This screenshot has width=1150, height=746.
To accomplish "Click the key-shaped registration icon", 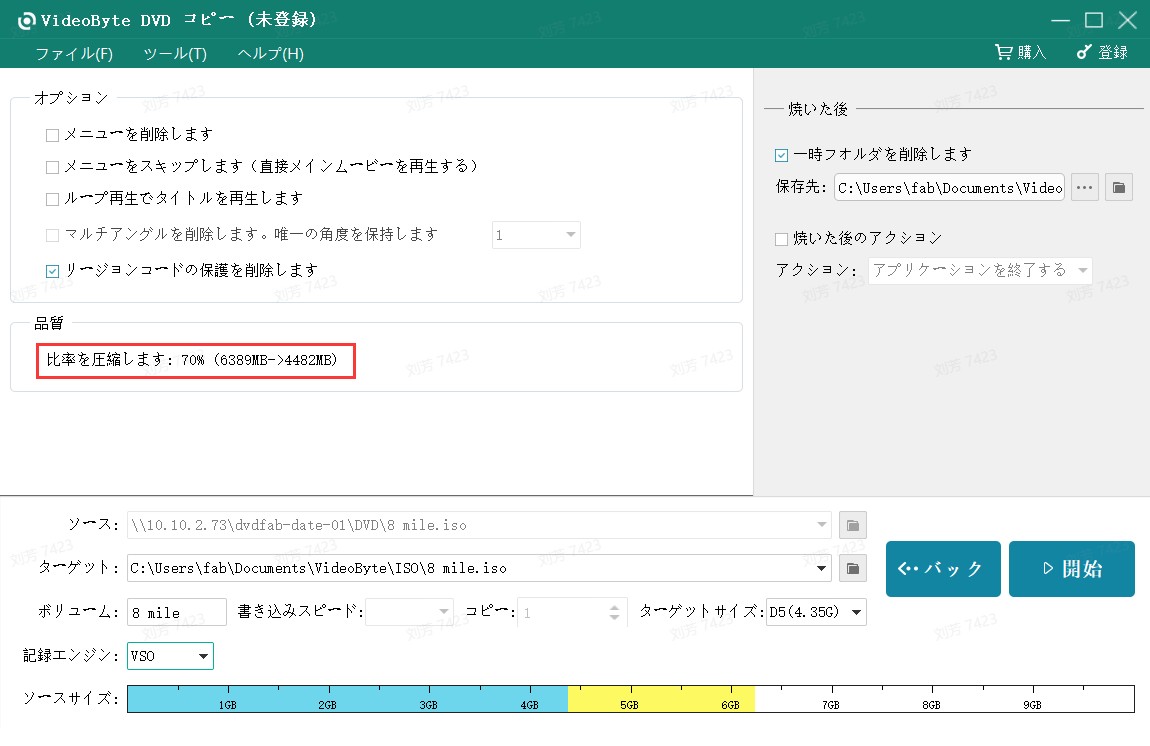I will (1083, 53).
